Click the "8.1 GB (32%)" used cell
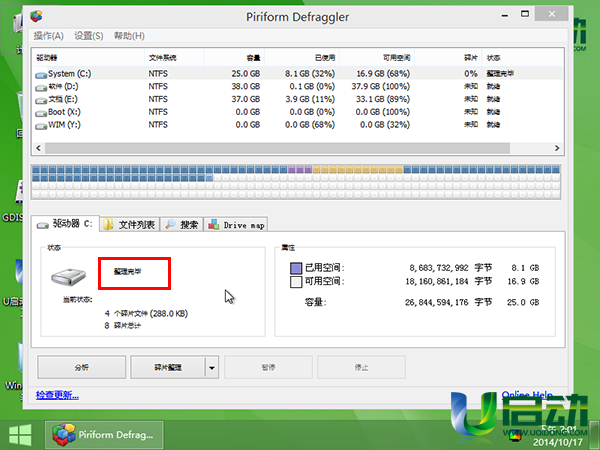 [310, 73]
